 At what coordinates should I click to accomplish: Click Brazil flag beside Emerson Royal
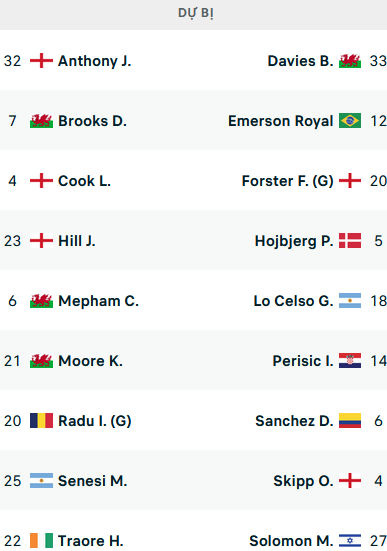[x=350, y=121]
